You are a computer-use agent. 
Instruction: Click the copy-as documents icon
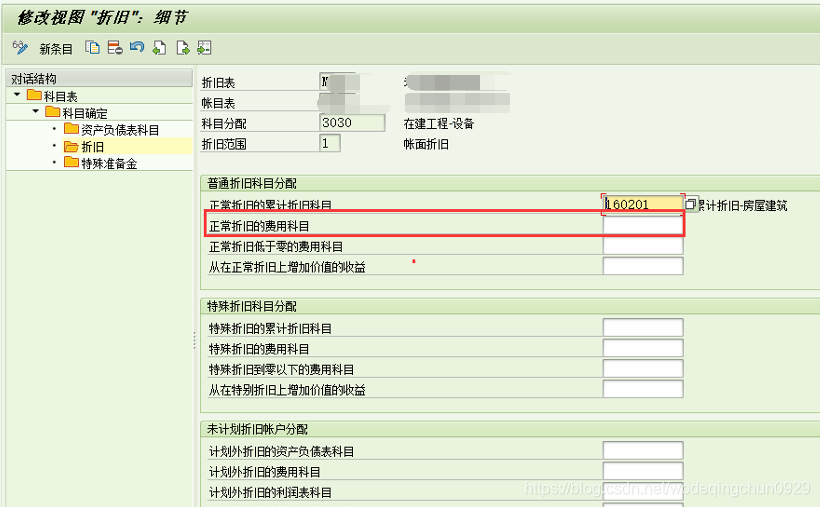(93, 48)
